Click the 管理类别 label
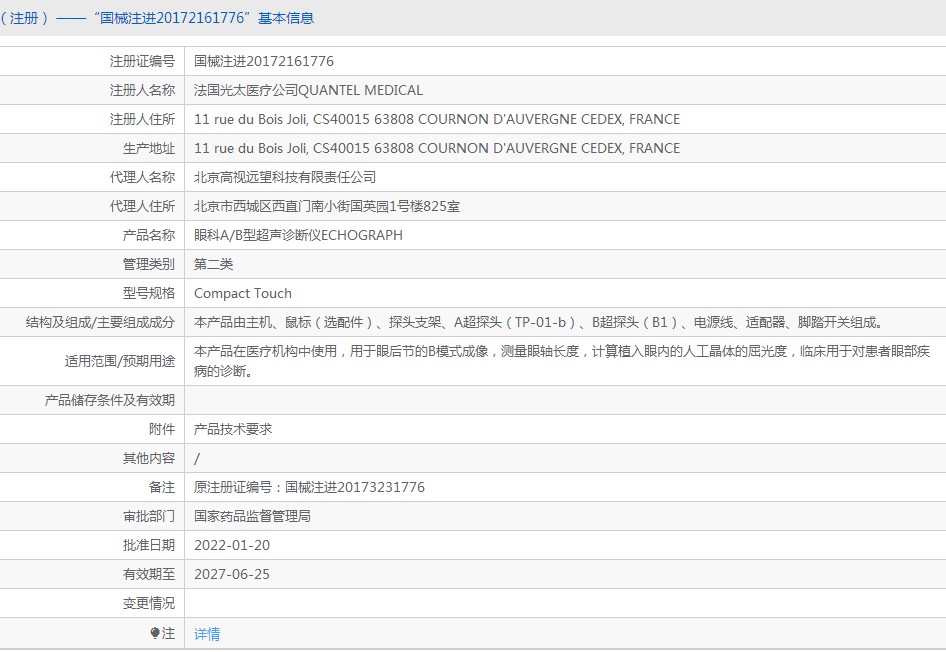This screenshot has width=946, height=652. click(149, 264)
